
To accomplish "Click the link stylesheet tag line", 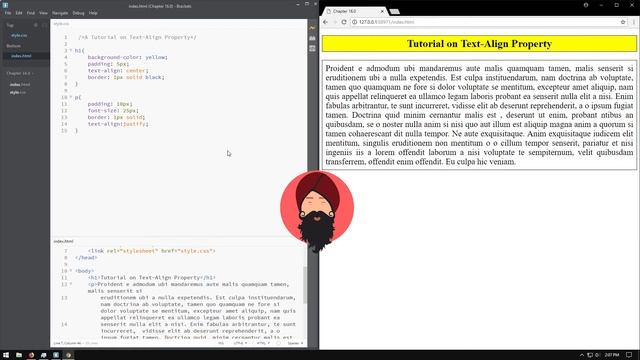I will [151, 251].
